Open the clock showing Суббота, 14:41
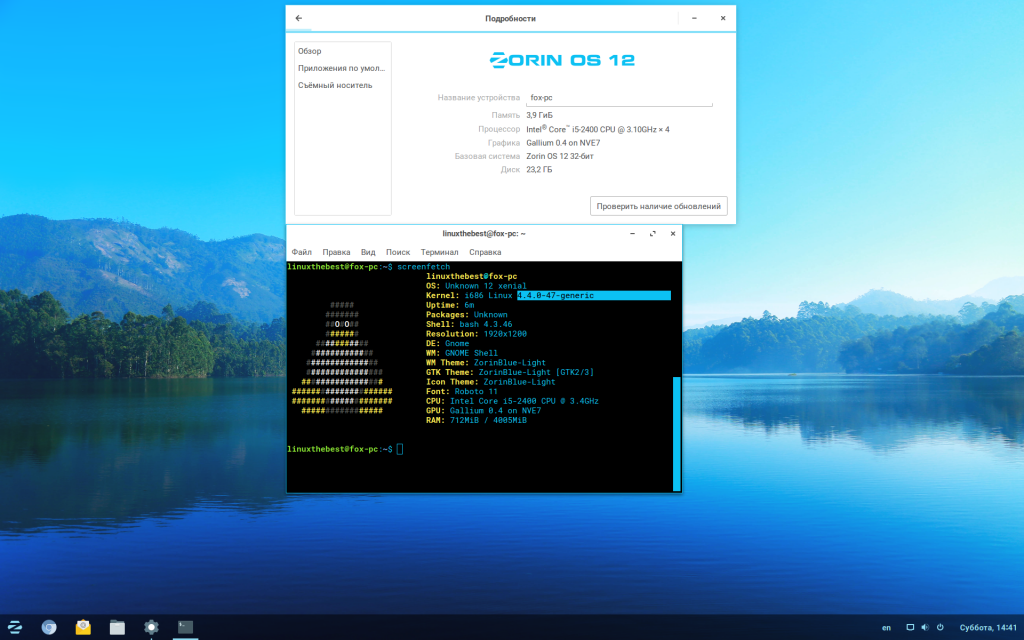Screen dimensions: 1024x640 [x=988, y=628]
